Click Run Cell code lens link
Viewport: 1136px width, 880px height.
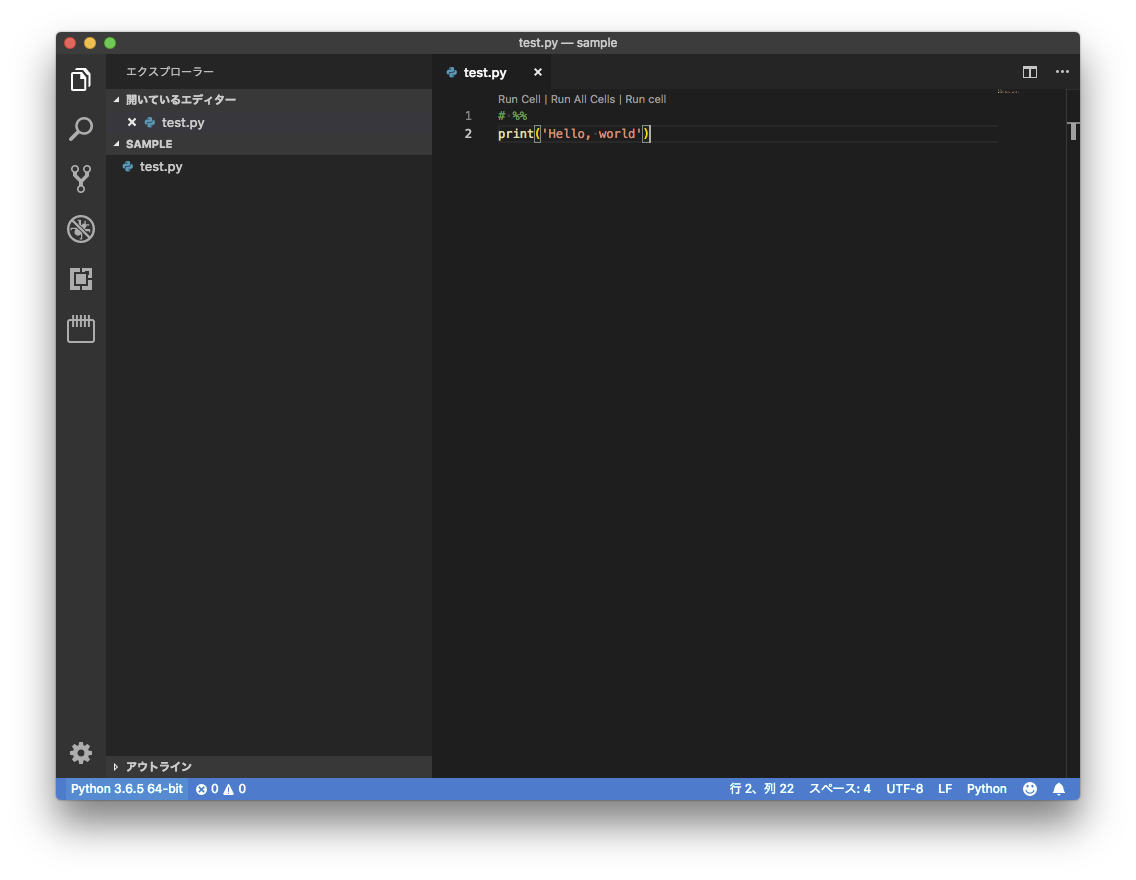(x=519, y=99)
